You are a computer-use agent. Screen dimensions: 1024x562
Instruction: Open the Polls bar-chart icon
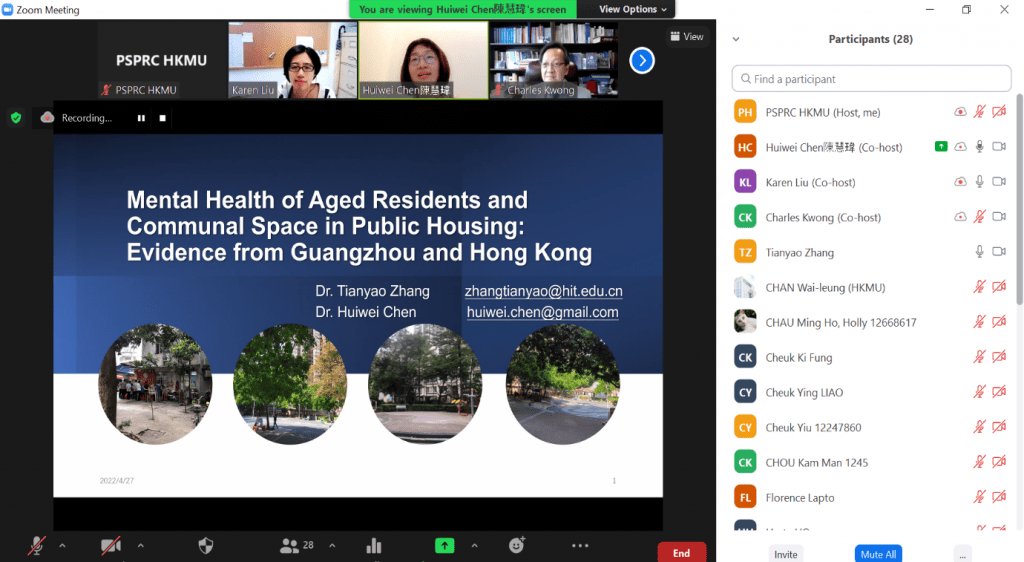tap(374, 545)
